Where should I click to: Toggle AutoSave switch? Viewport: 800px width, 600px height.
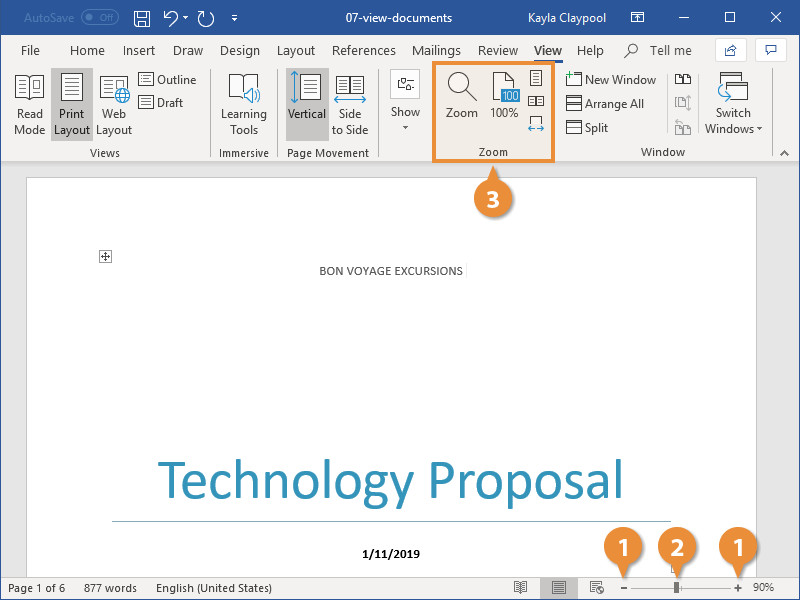[99, 18]
